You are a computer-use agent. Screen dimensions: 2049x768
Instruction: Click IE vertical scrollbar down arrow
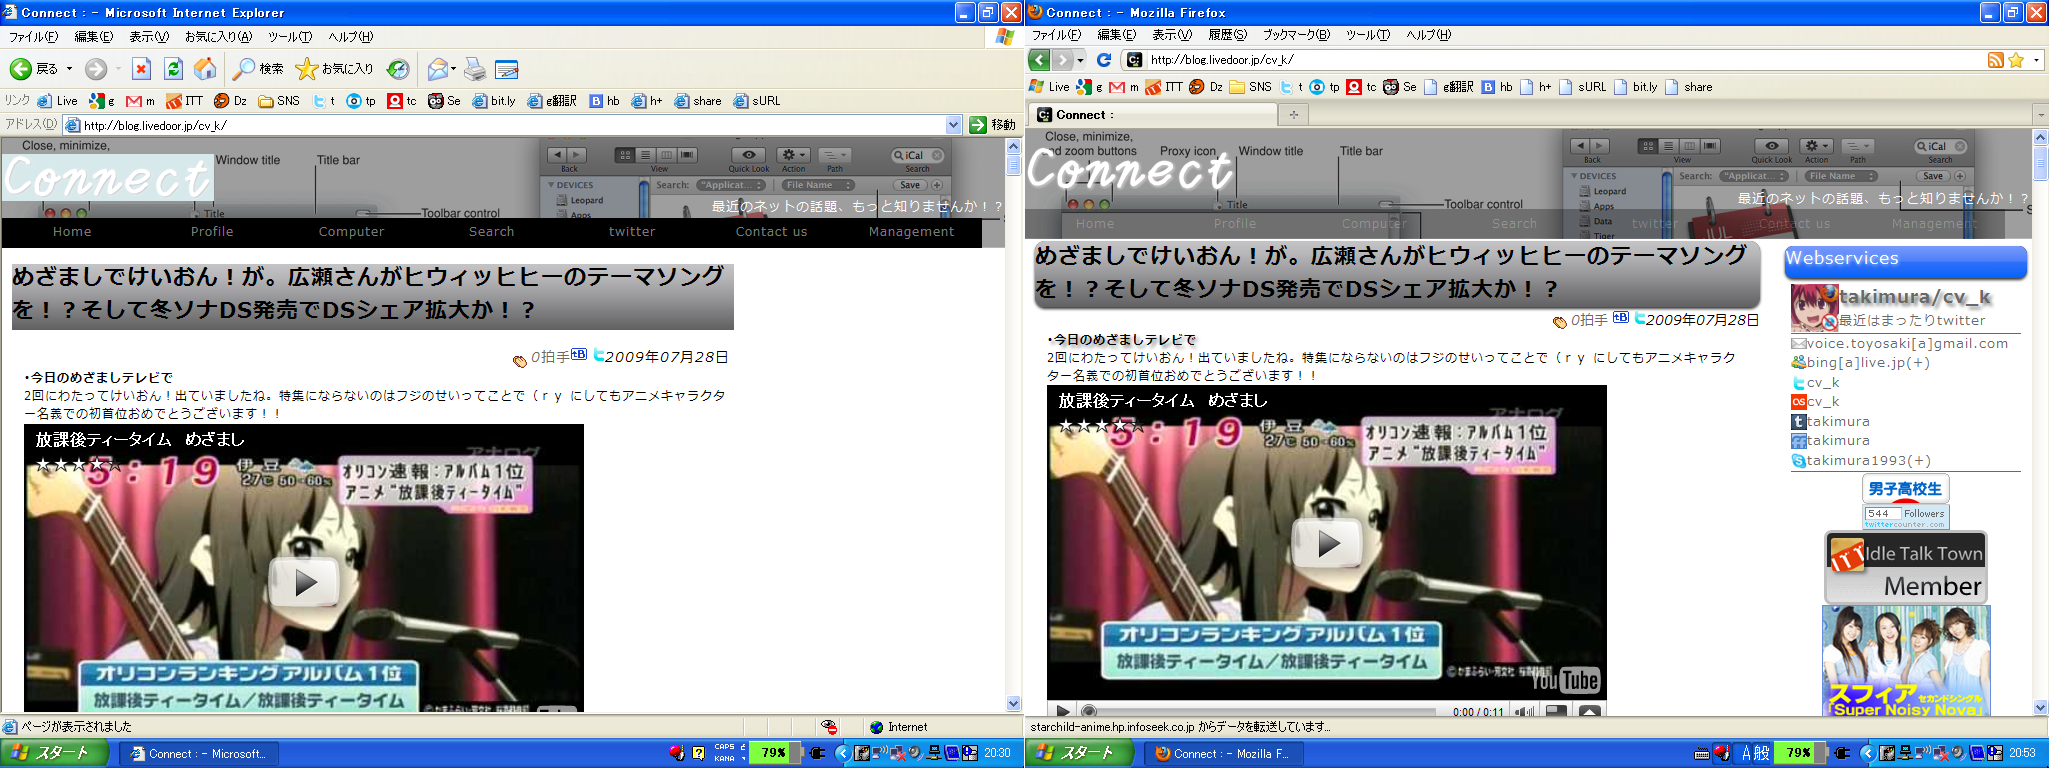click(x=1013, y=704)
